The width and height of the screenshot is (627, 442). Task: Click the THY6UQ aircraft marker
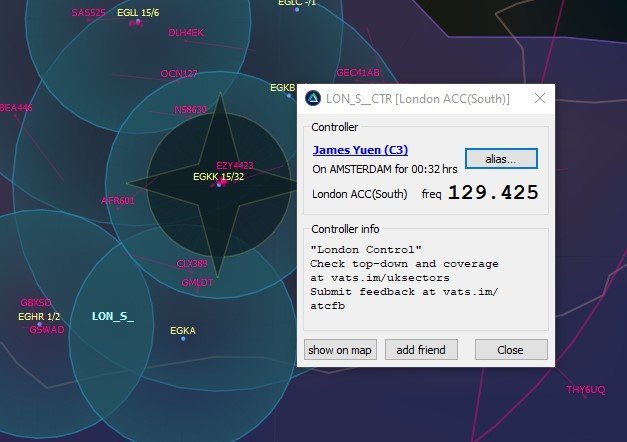(x=585, y=389)
